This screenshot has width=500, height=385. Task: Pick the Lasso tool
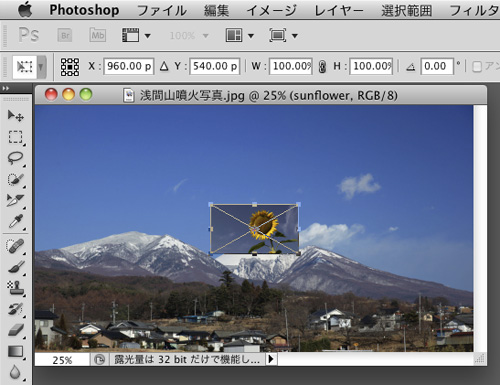click(15, 158)
